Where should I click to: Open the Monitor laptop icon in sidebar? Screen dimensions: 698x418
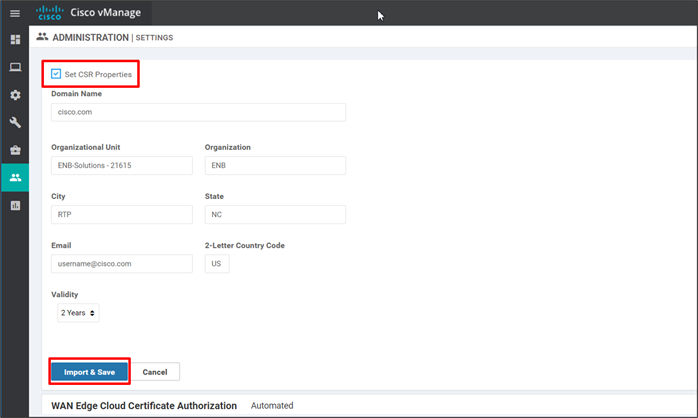(15, 67)
